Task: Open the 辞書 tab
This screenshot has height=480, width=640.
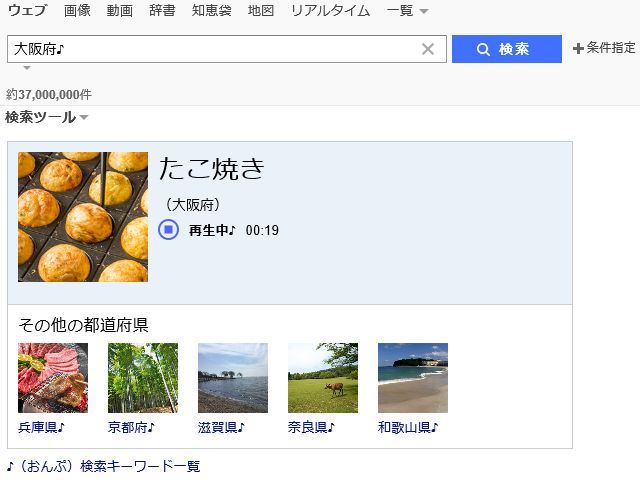Action: click(x=162, y=11)
